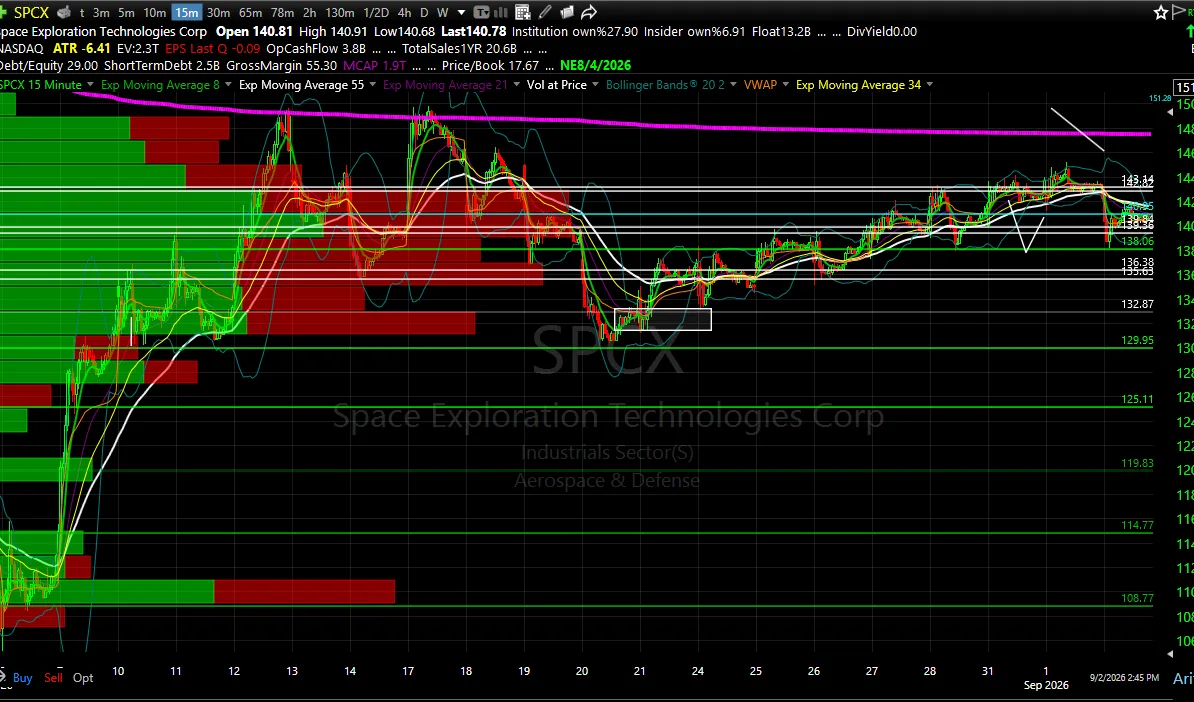The image size is (1194, 702).
Task: Select the pencil drawing tool icon
Action: click(545, 12)
